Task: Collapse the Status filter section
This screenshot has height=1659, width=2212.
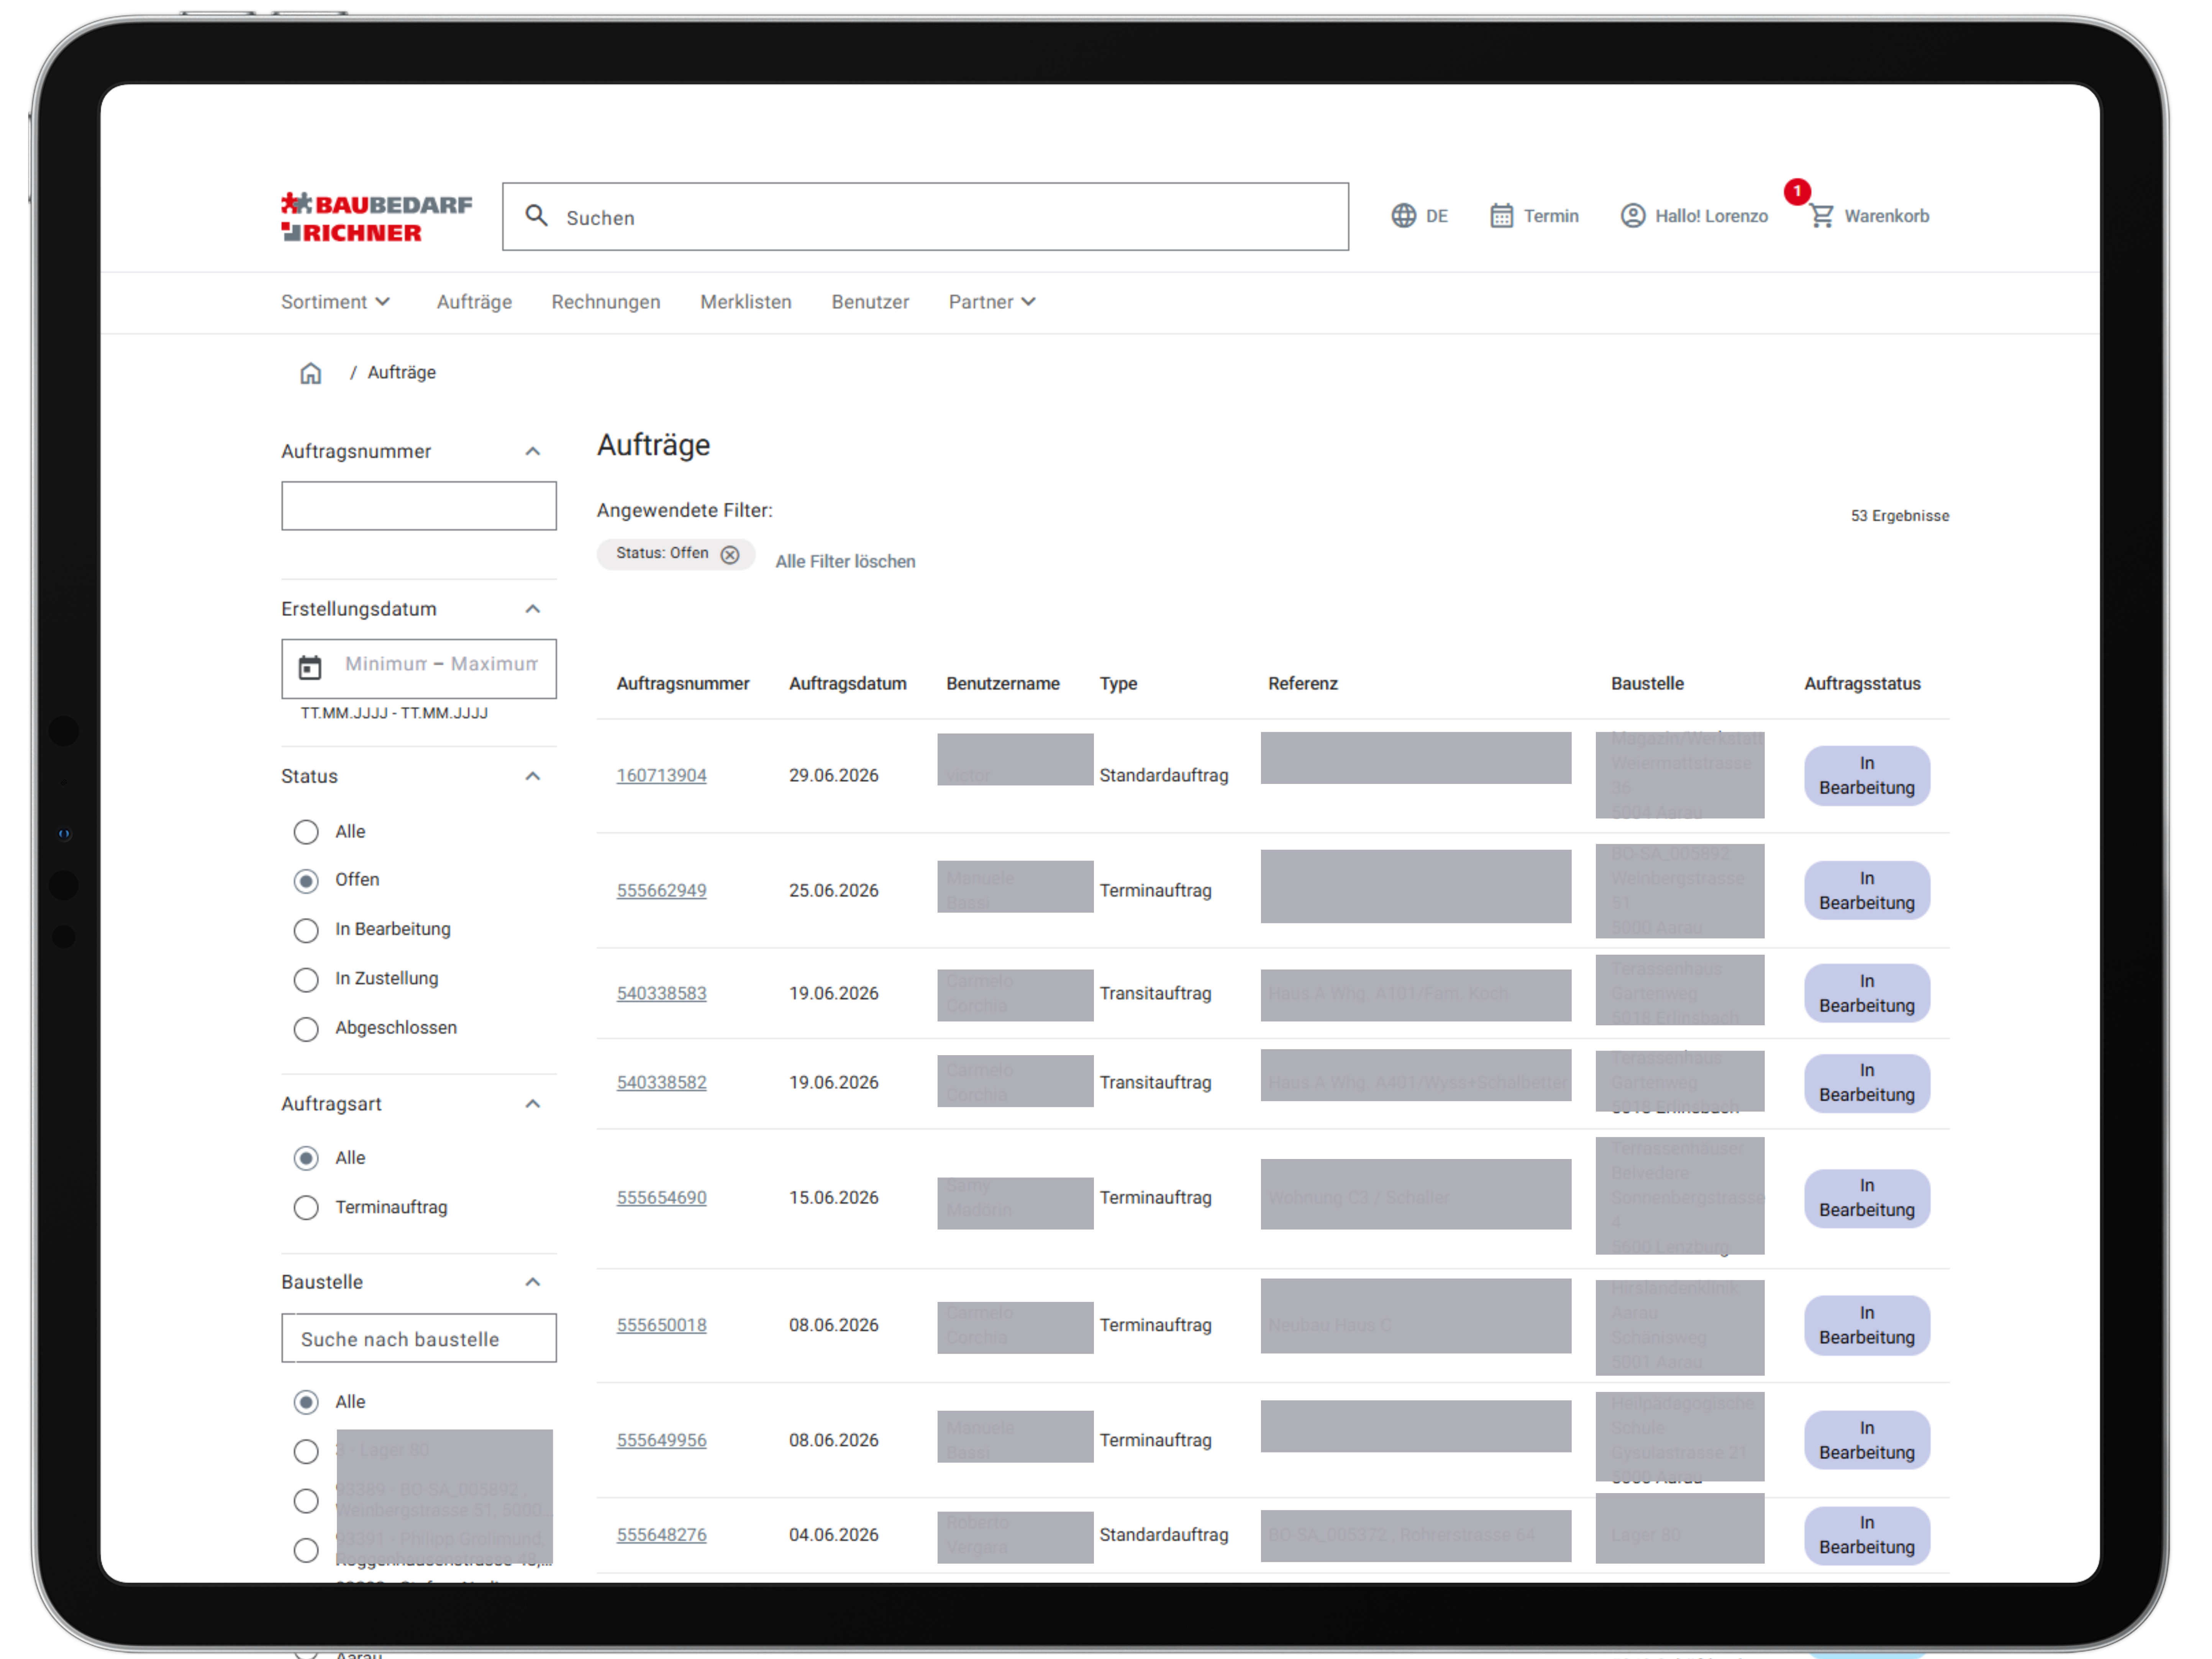Action: pos(533,776)
